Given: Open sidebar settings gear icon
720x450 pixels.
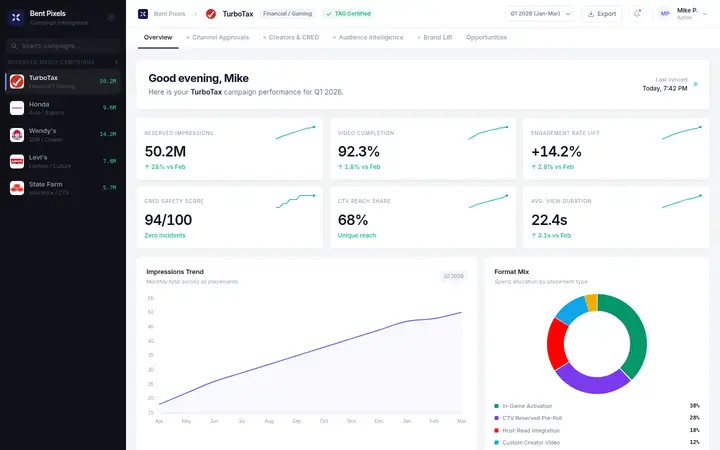Looking at the screenshot, I should [x=111, y=17].
